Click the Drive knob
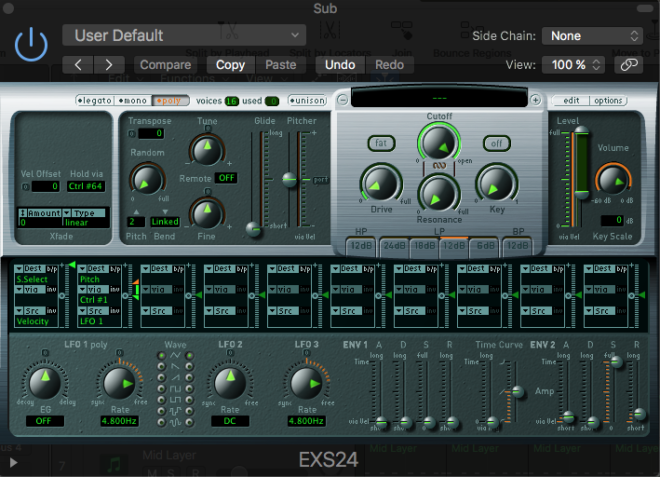 click(381, 183)
